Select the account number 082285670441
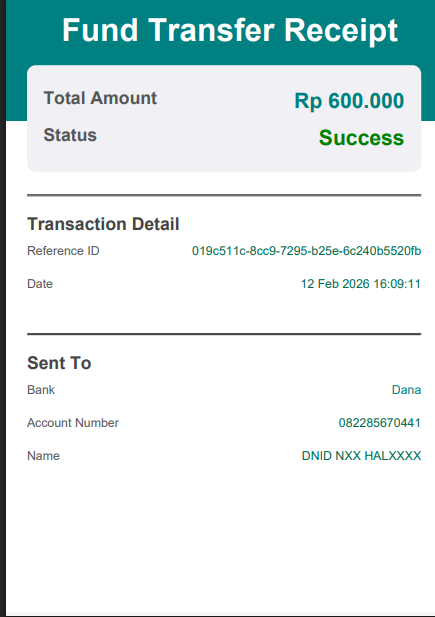435x617 pixels. [x=379, y=423]
